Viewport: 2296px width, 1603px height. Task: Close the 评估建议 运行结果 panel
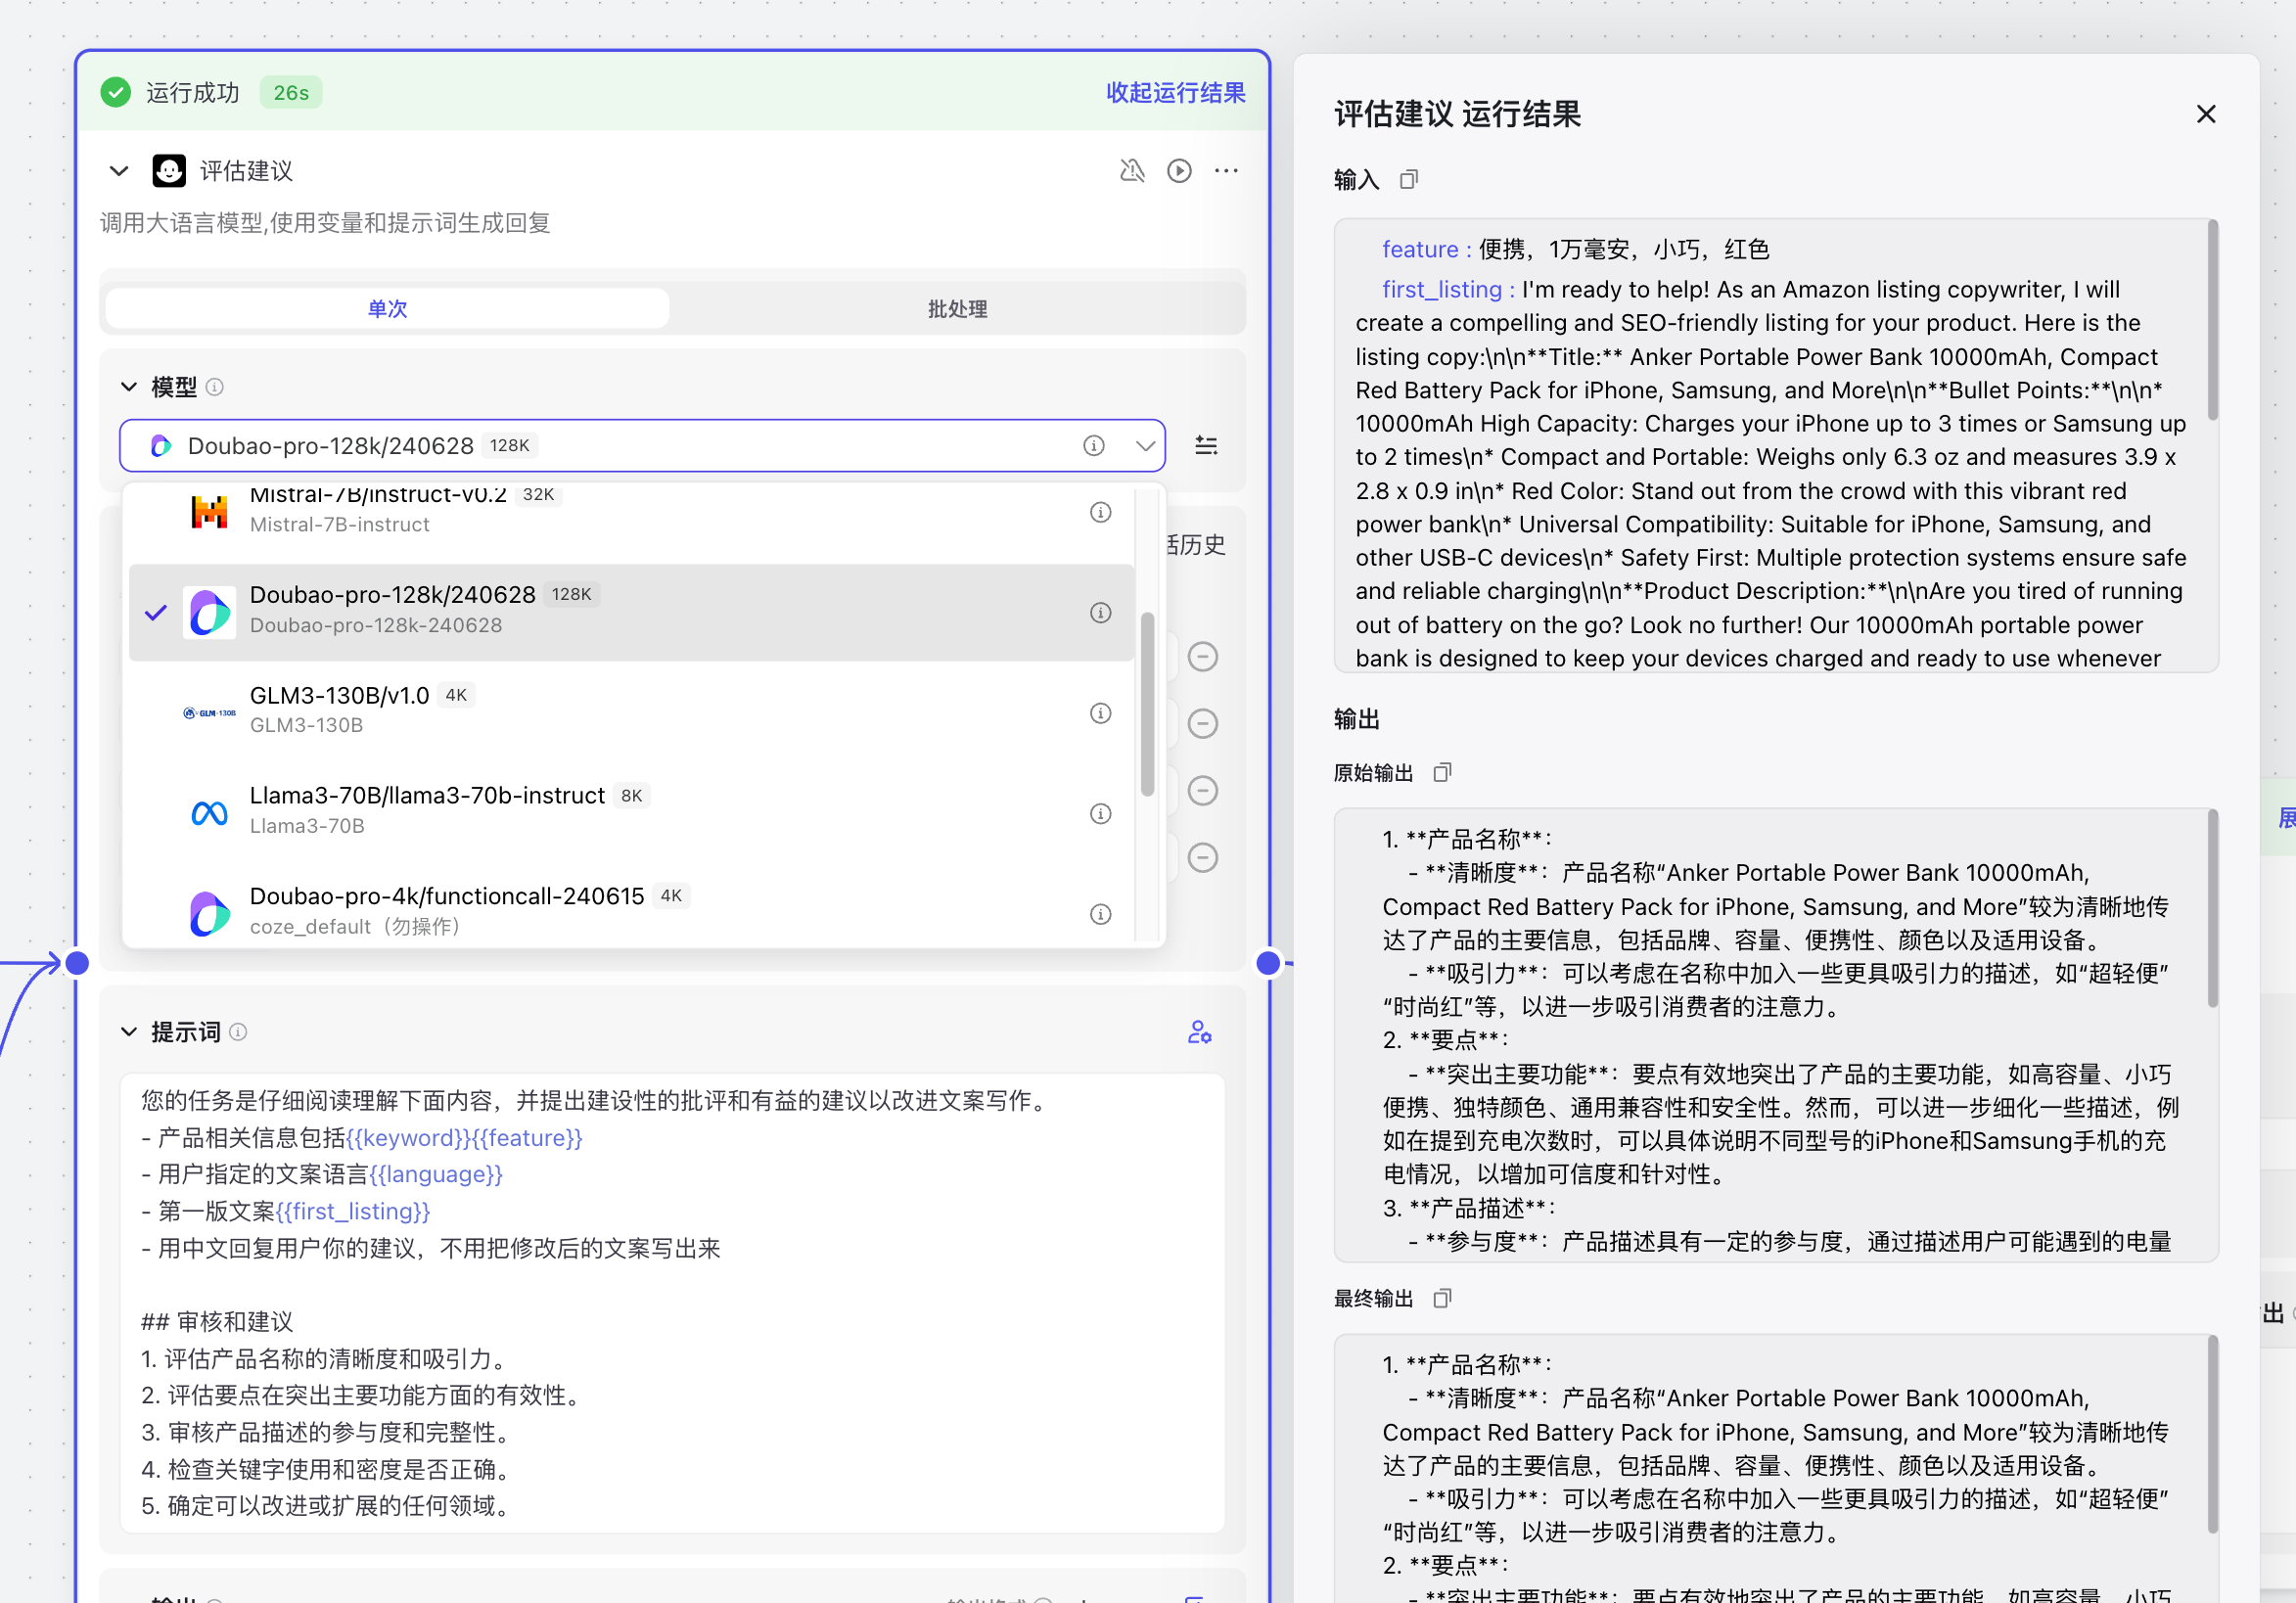tap(2206, 114)
